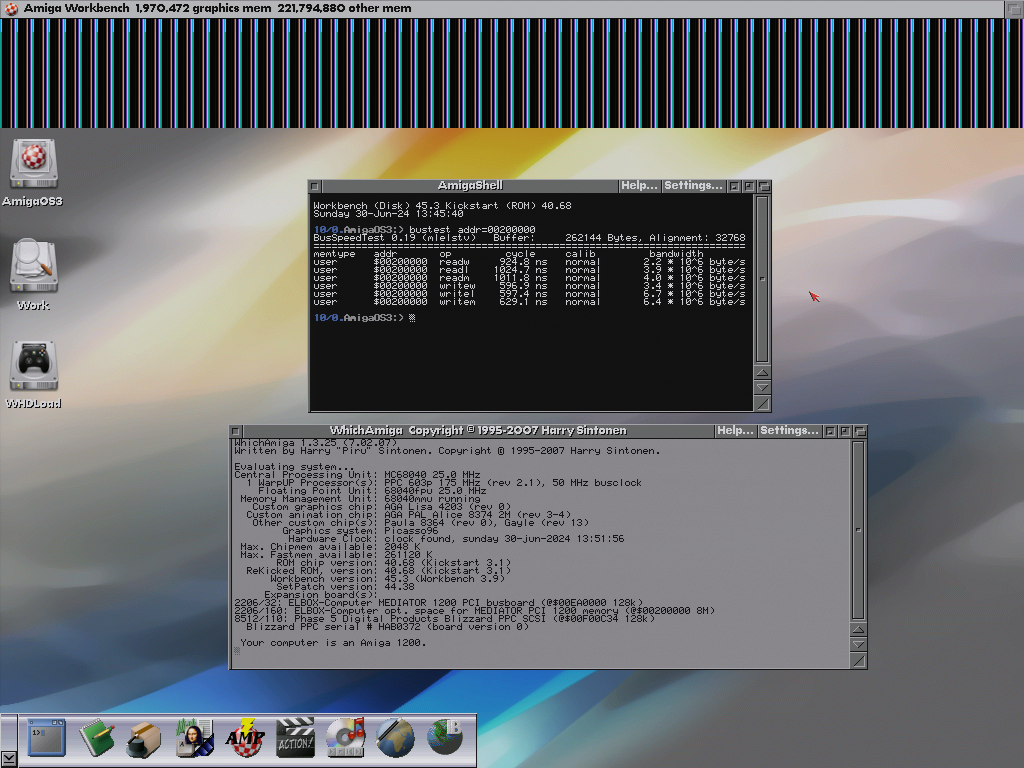Image resolution: width=1024 pixels, height=768 pixels.
Task: Click 'Workbench (Disk) 45.3 Kickstart' line
Action: 442,206
